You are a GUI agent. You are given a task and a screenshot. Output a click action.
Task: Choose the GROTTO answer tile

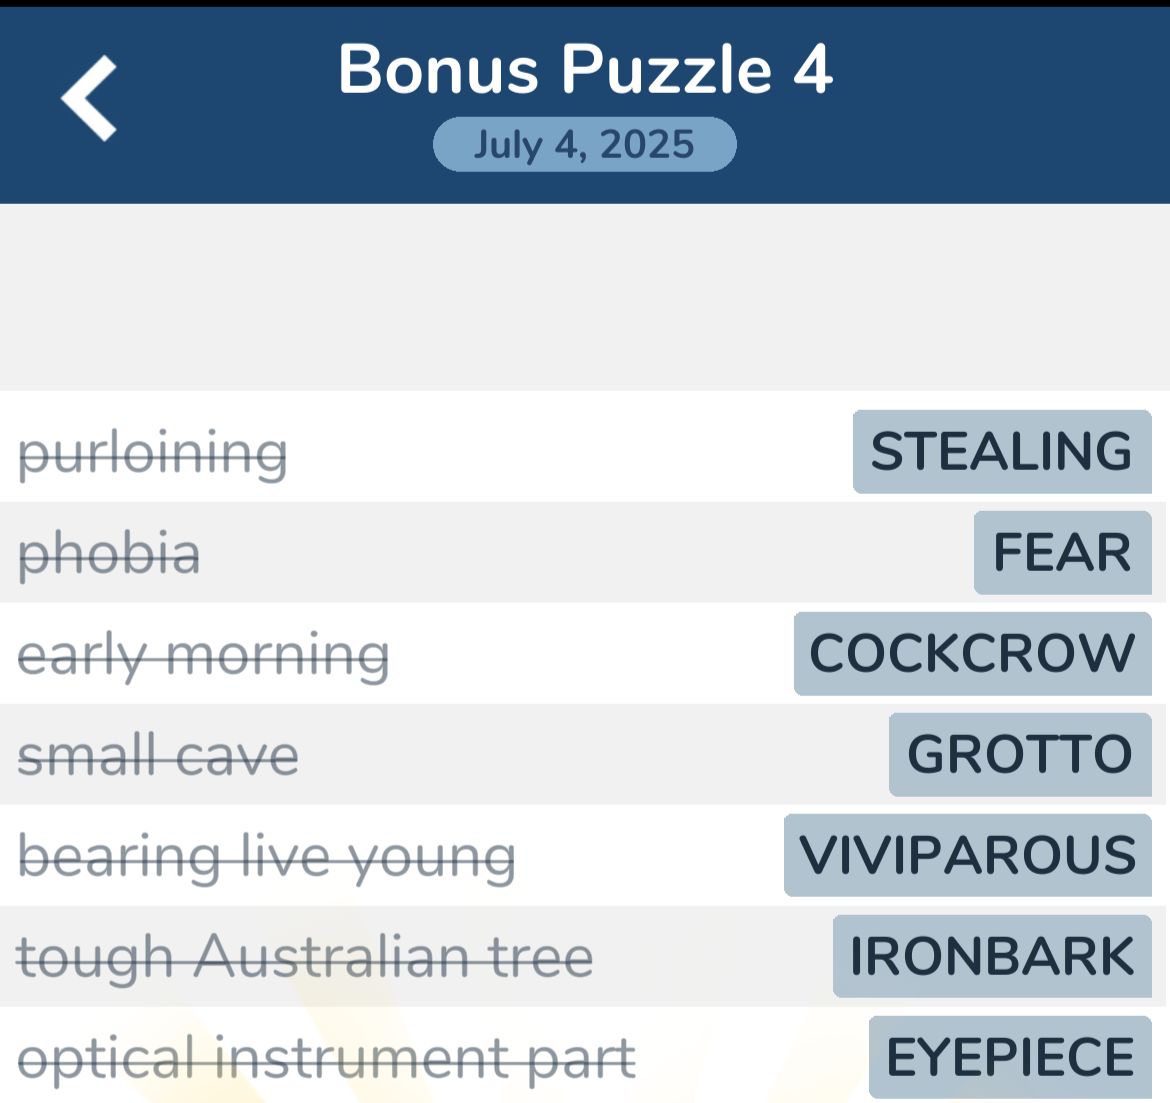(x=1020, y=754)
